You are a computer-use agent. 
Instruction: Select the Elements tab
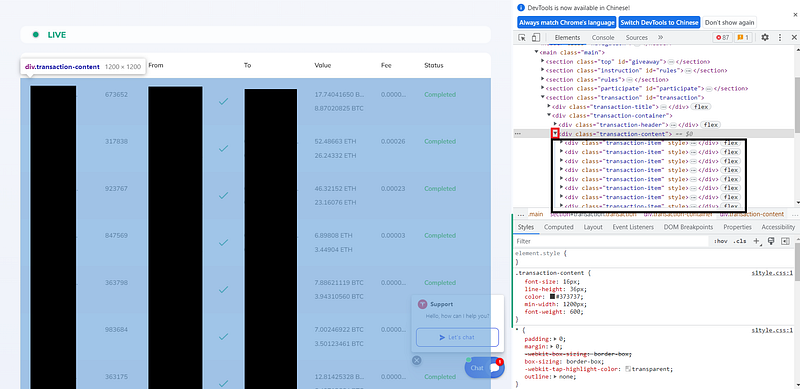click(x=567, y=37)
